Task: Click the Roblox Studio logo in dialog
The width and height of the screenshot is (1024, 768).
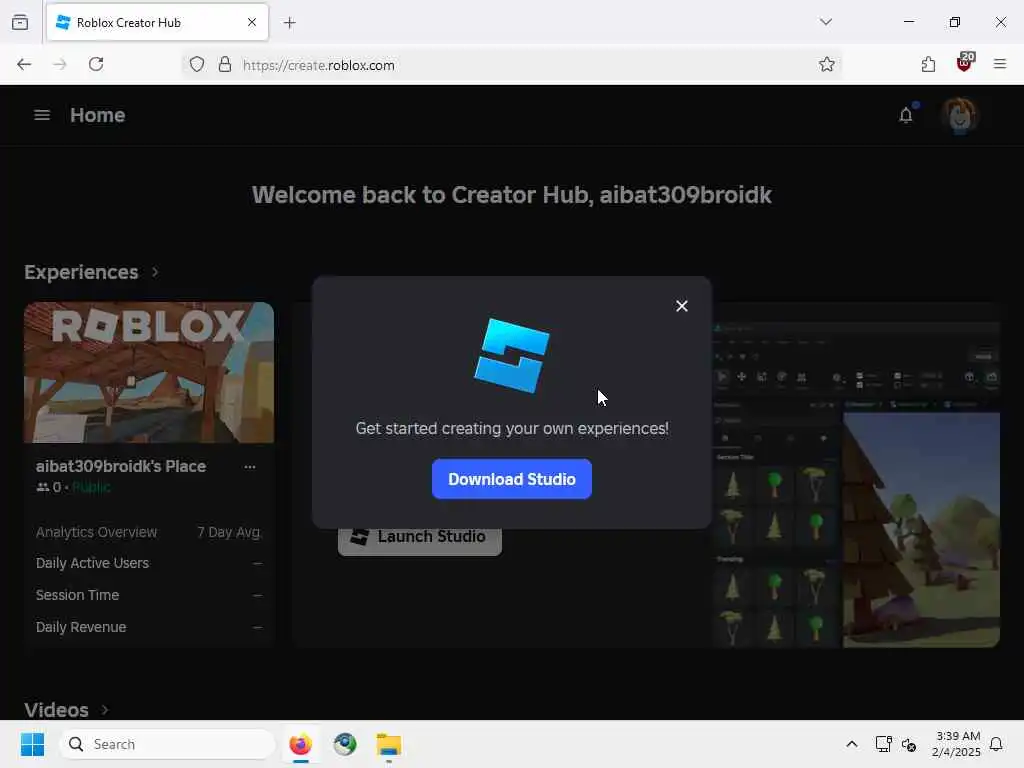Action: (511, 355)
